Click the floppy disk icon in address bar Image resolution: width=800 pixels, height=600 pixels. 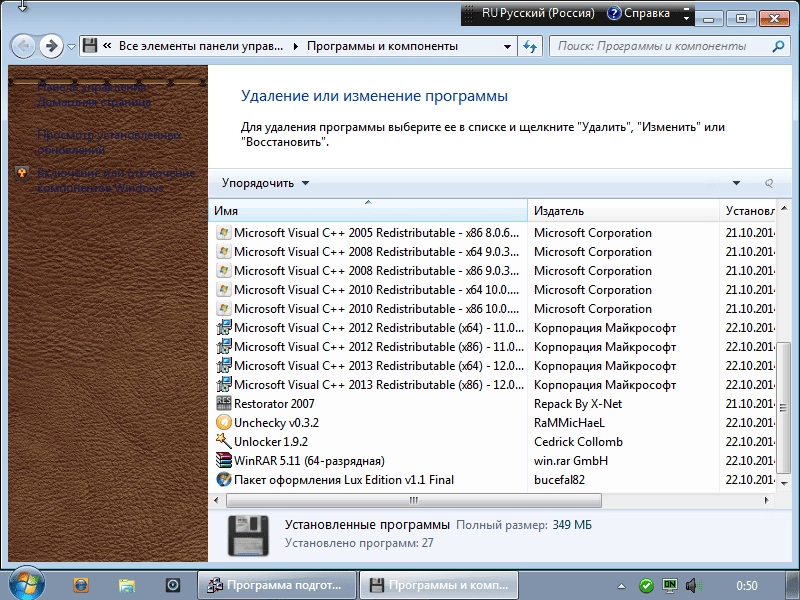coord(90,46)
